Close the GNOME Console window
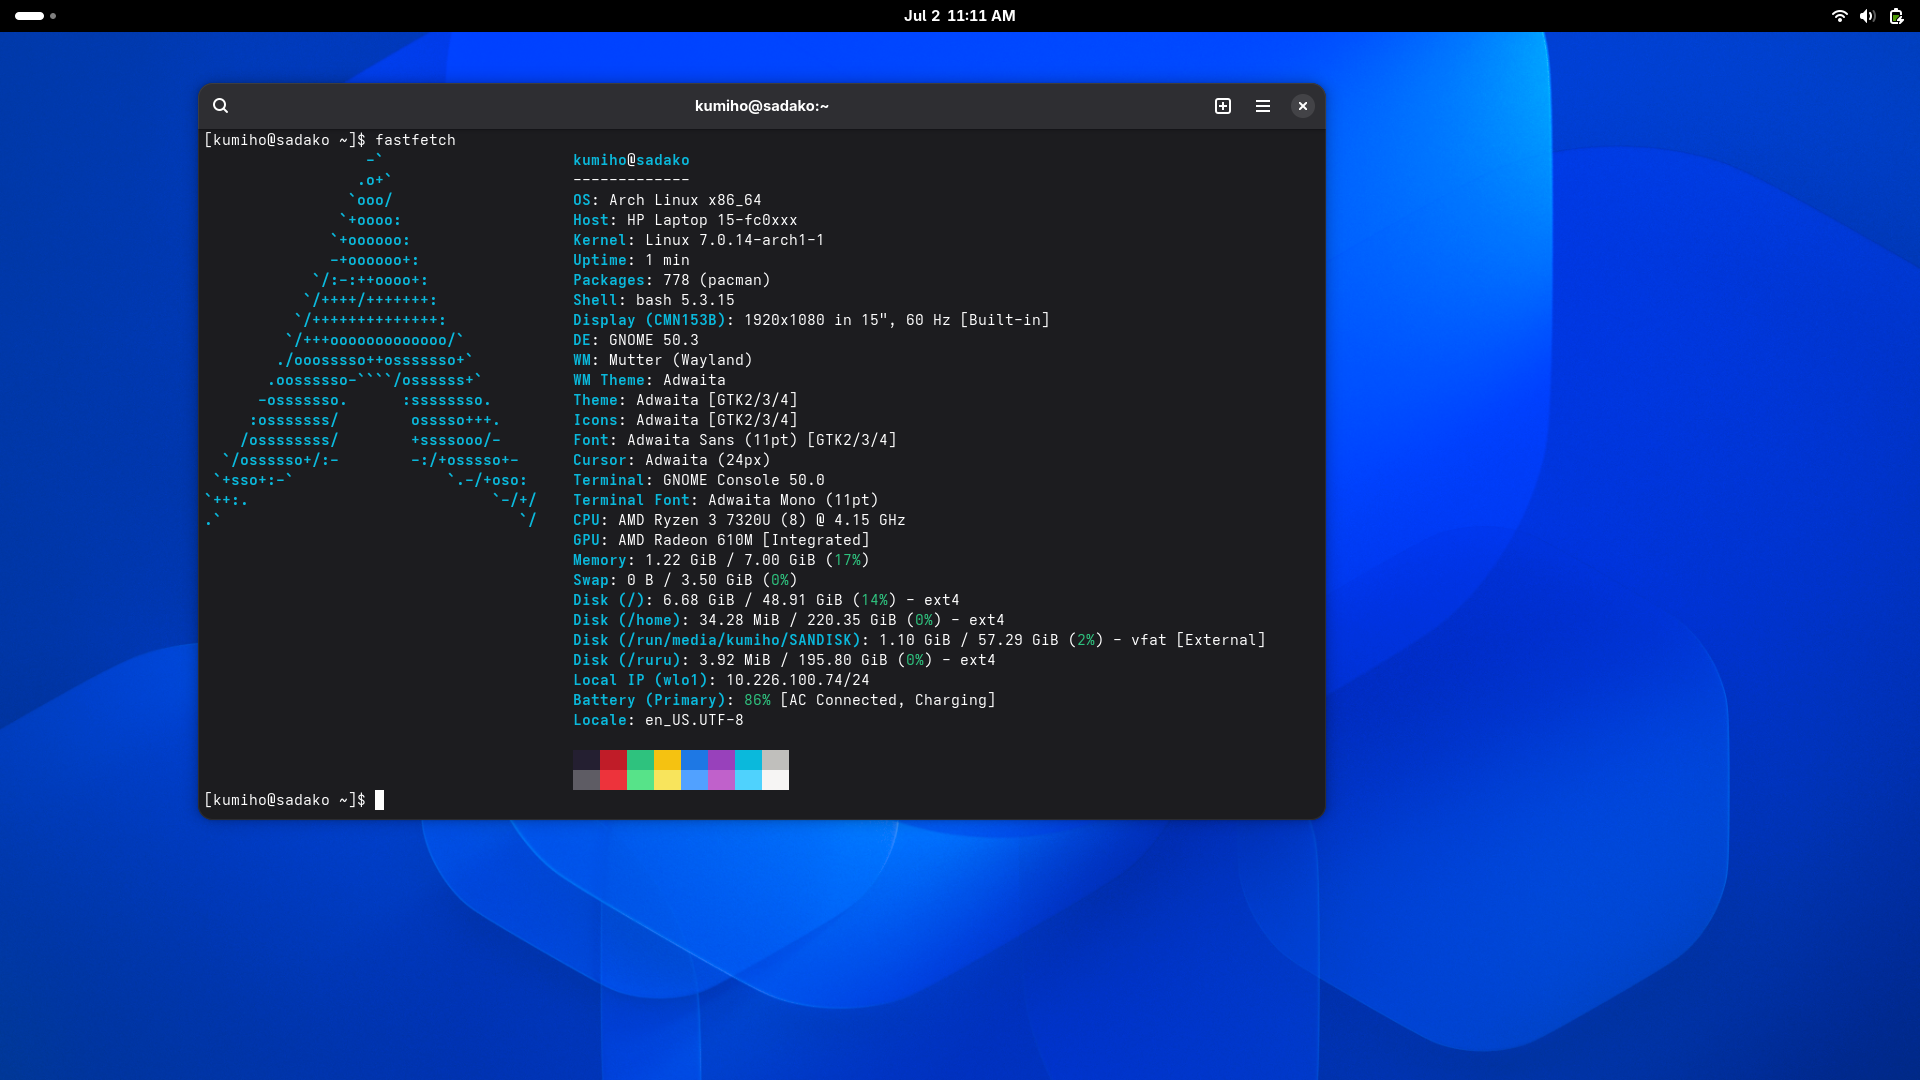The height and width of the screenshot is (1080, 1920). click(1303, 106)
